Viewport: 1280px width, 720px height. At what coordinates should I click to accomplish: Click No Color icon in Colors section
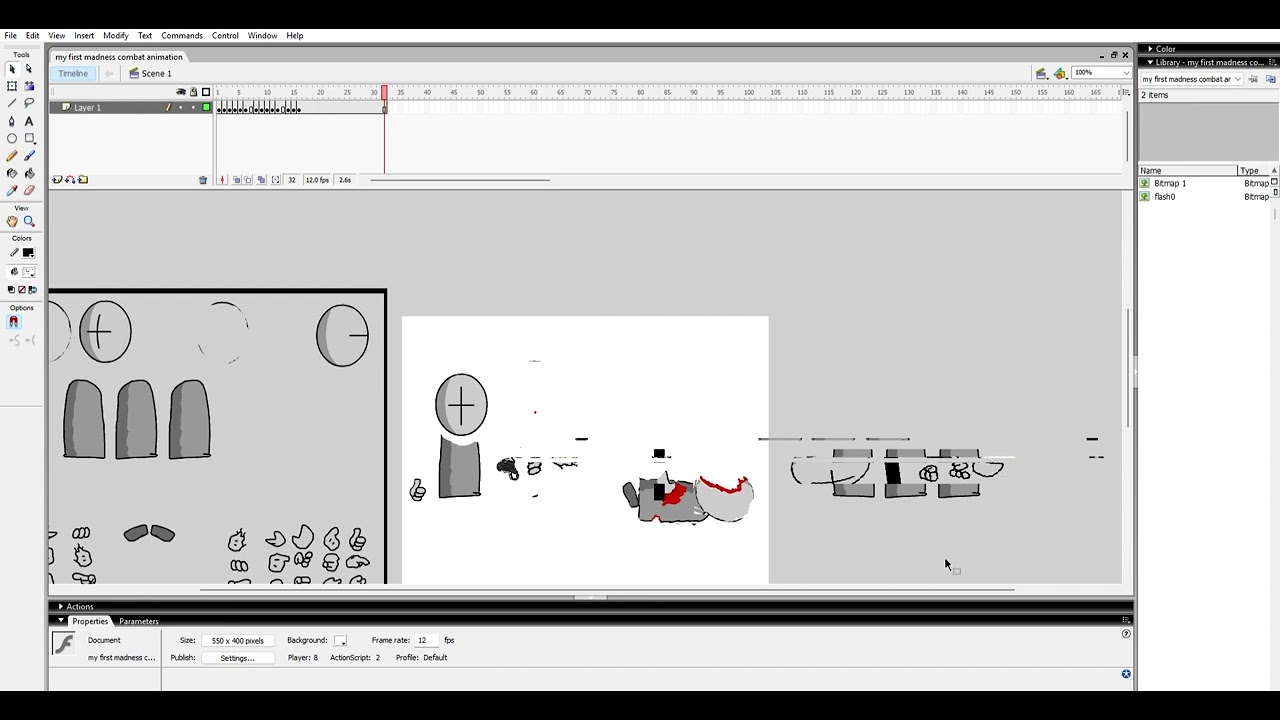[22, 290]
